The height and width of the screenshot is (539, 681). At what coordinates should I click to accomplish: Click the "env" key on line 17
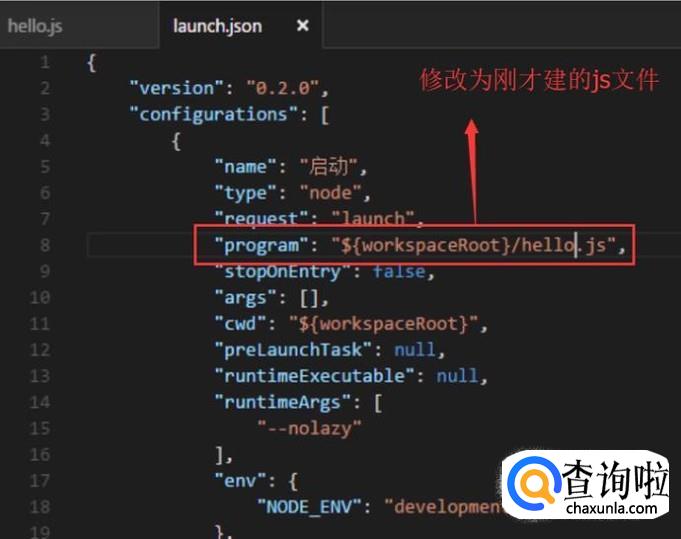[241, 481]
